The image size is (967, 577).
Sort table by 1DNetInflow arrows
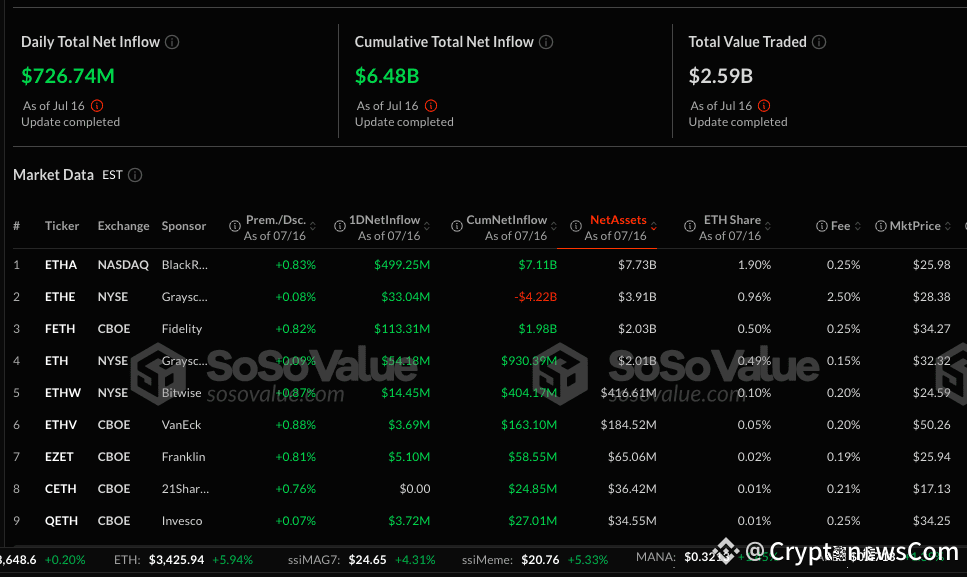point(427,226)
